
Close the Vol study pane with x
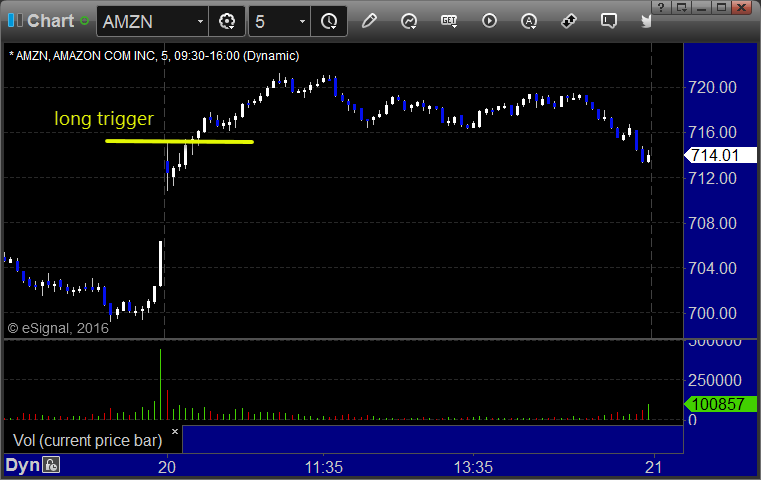click(x=175, y=431)
